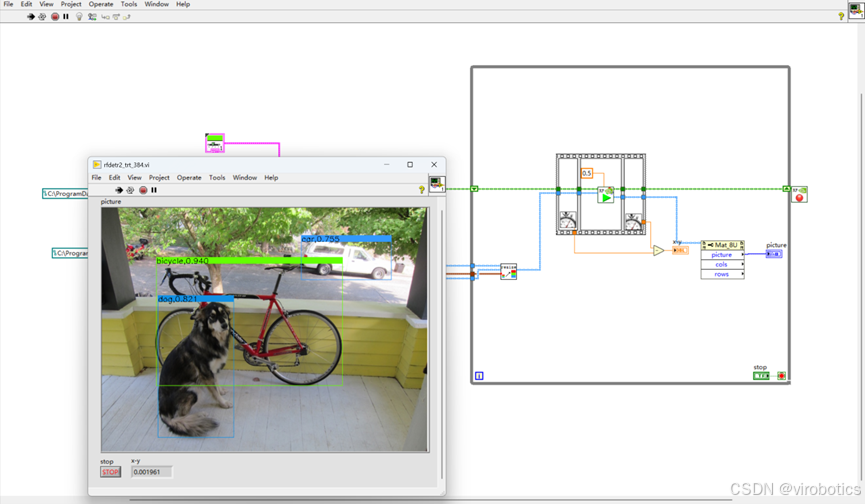Image resolution: width=865 pixels, height=504 pixels.
Task: Click the picture display on front panel
Action: (x=264, y=330)
